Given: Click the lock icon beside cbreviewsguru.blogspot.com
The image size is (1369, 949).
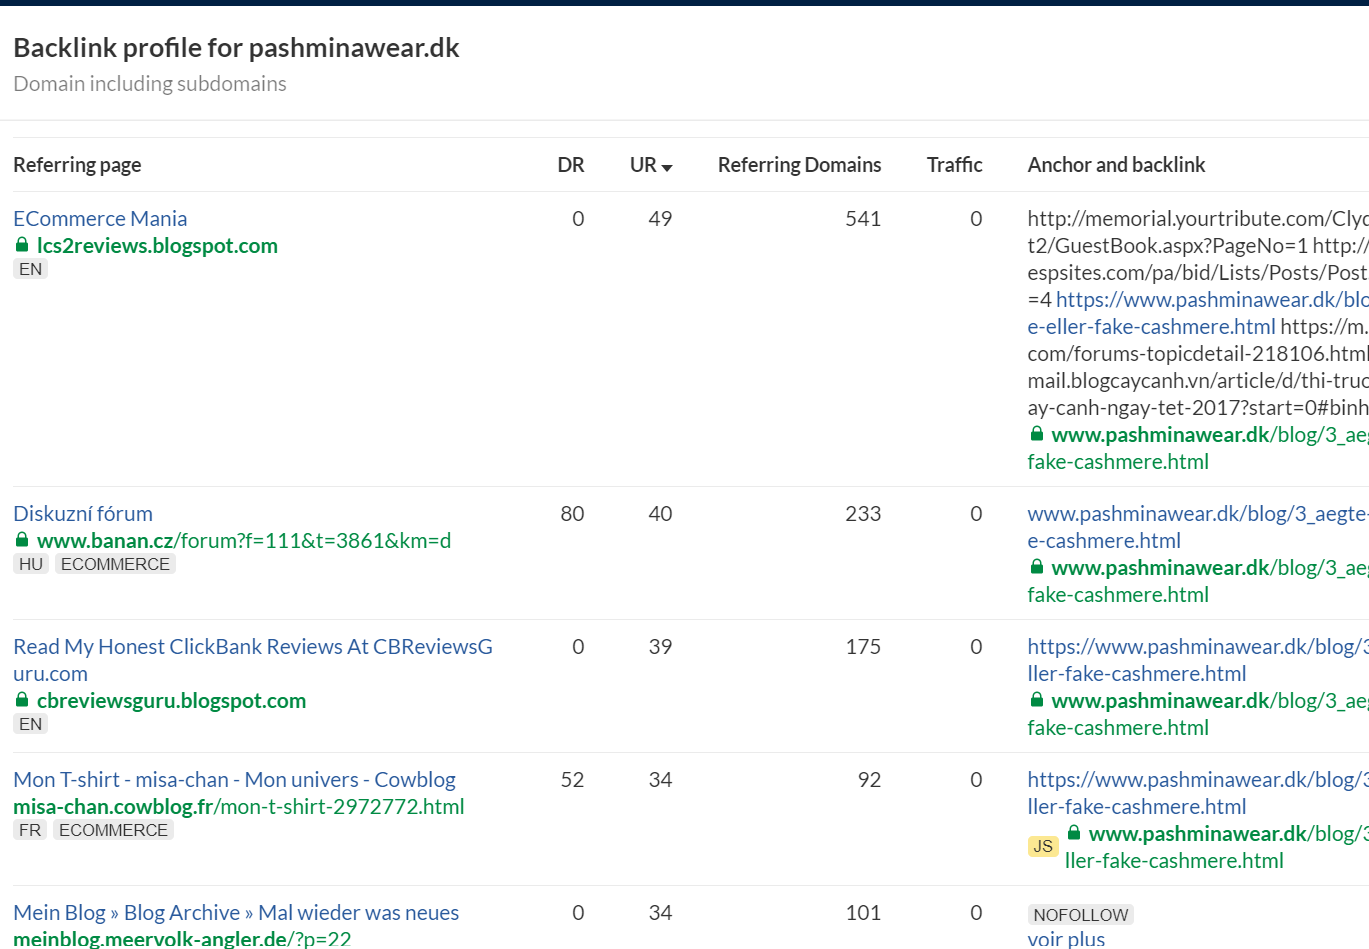Looking at the screenshot, I should 22,700.
